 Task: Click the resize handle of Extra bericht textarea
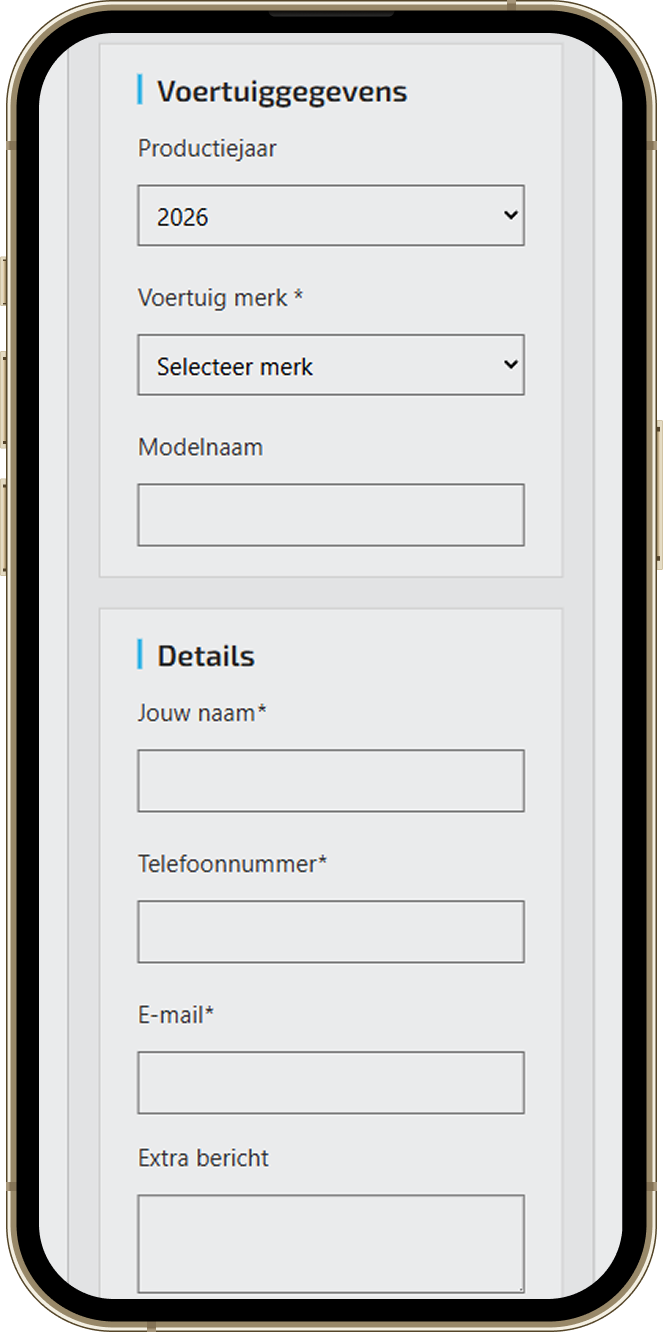518,1287
